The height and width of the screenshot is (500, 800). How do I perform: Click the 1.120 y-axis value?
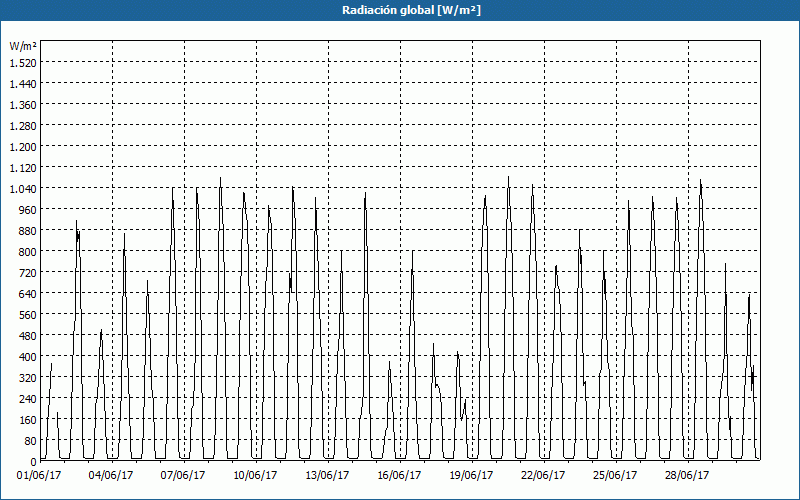[23, 167]
